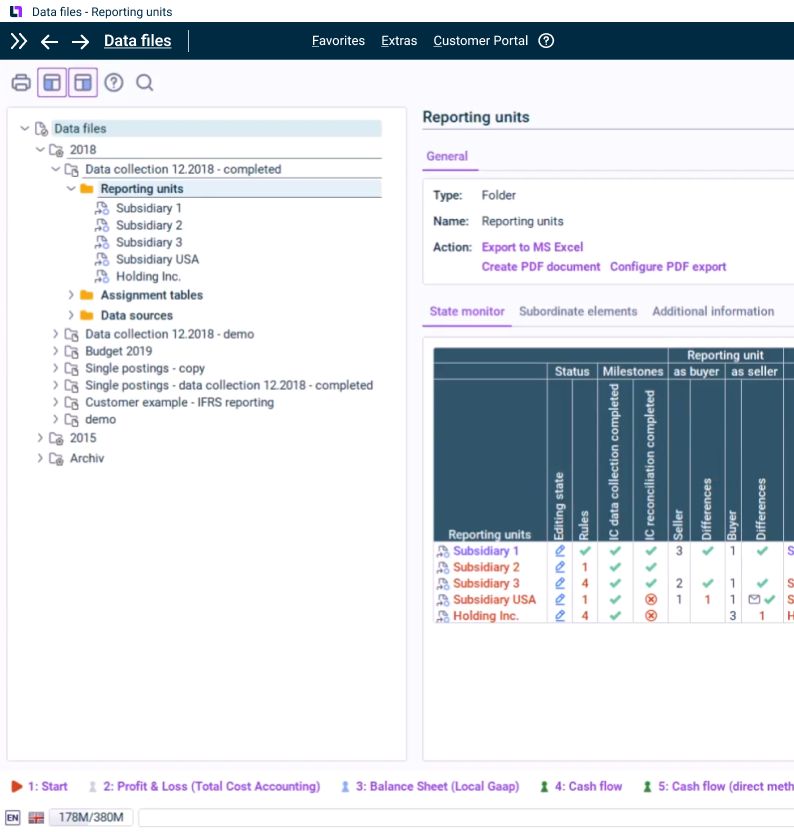This screenshot has width=794, height=832.
Task: Switch to Subordinate elements tab
Action: coord(578,312)
